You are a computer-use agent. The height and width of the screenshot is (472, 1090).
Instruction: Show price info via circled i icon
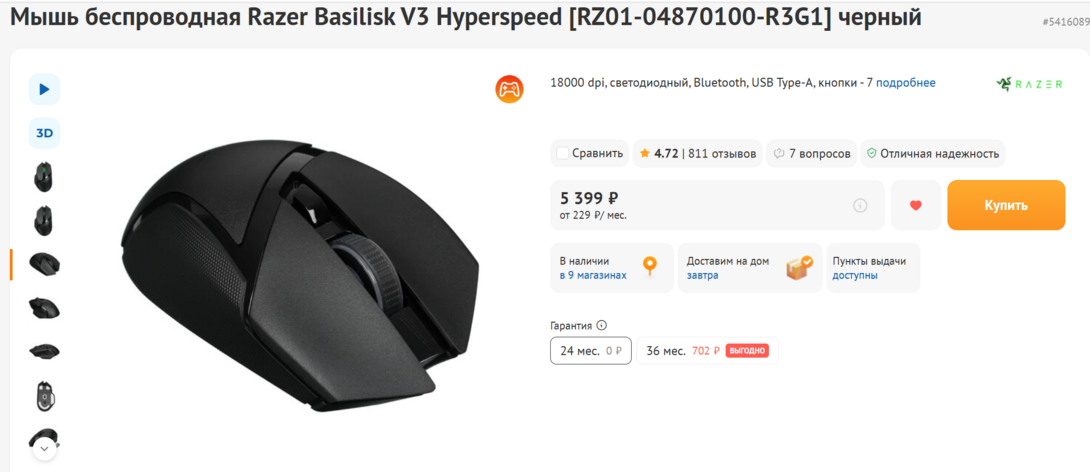coord(860,205)
